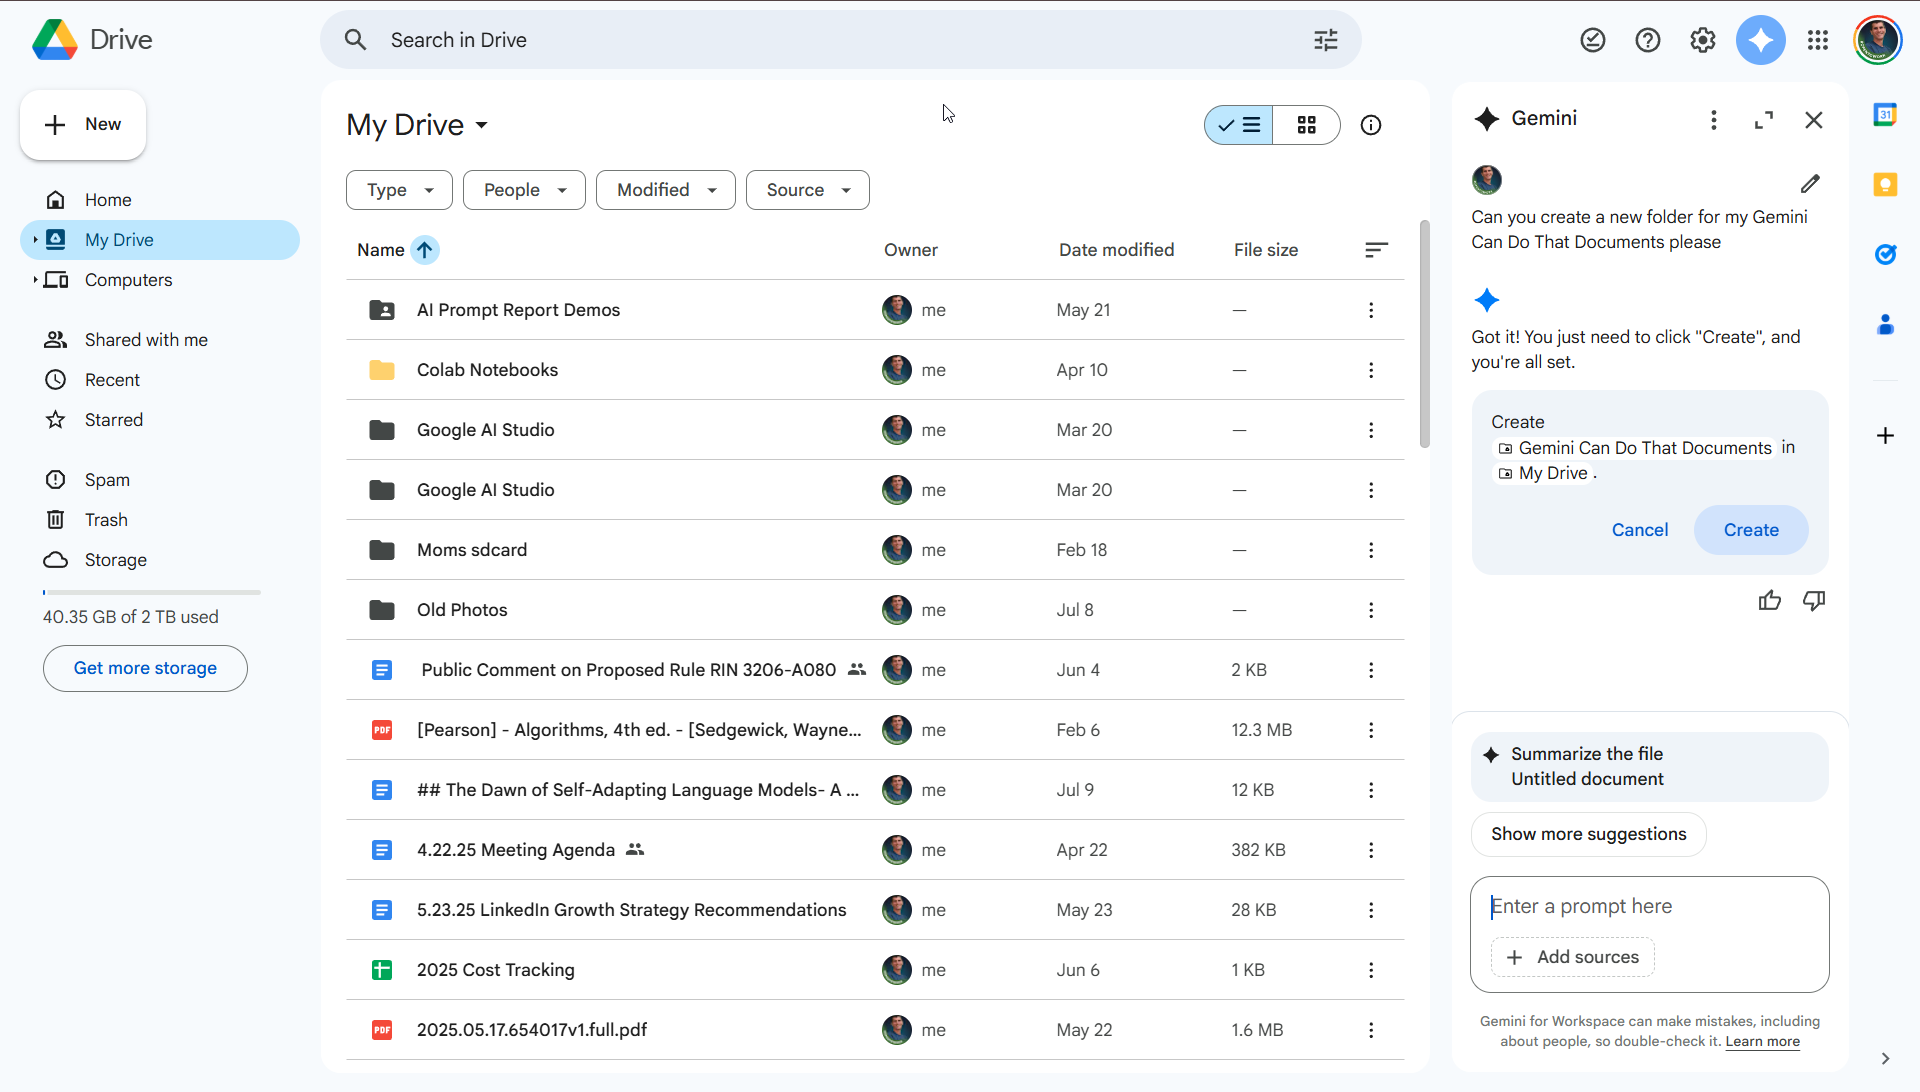Sort by Date modified column header

1116,250
